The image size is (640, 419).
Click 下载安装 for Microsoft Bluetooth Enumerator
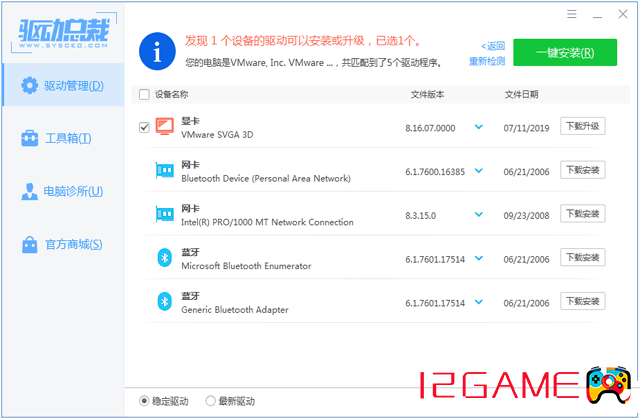point(582,257)
